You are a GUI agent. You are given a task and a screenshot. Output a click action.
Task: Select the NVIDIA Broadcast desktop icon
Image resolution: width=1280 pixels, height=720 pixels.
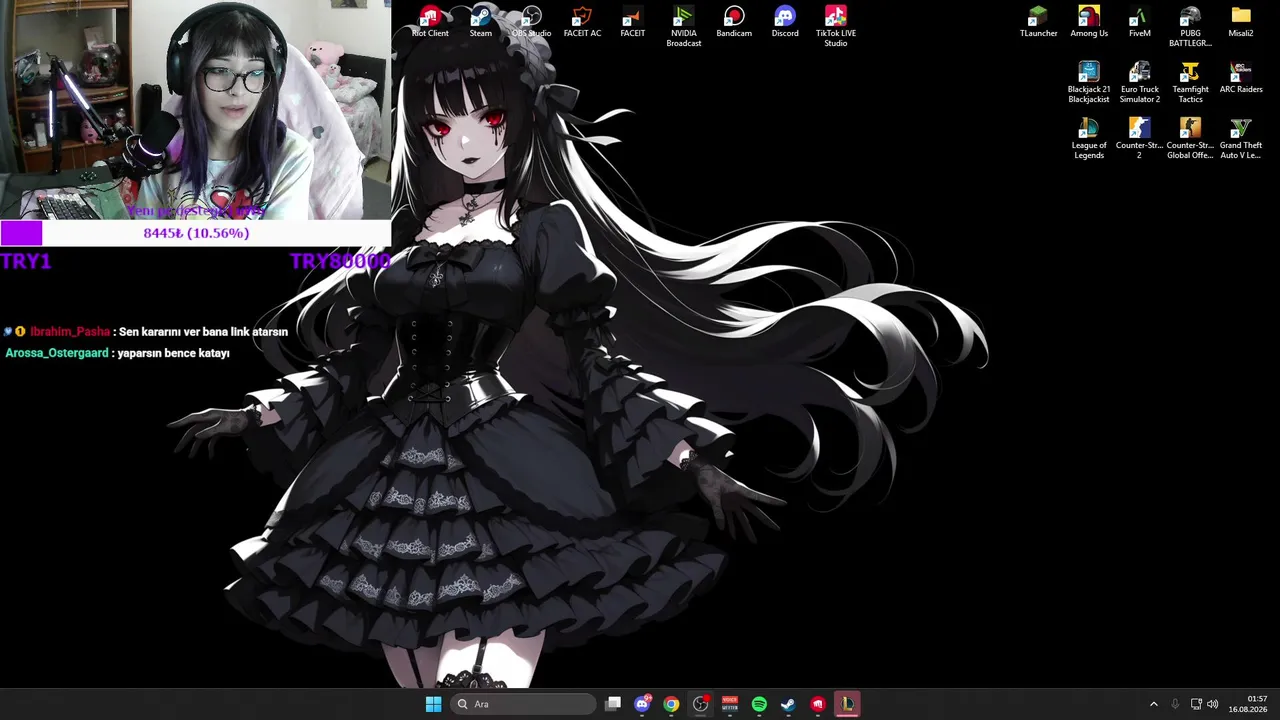(x=684, y=27)
